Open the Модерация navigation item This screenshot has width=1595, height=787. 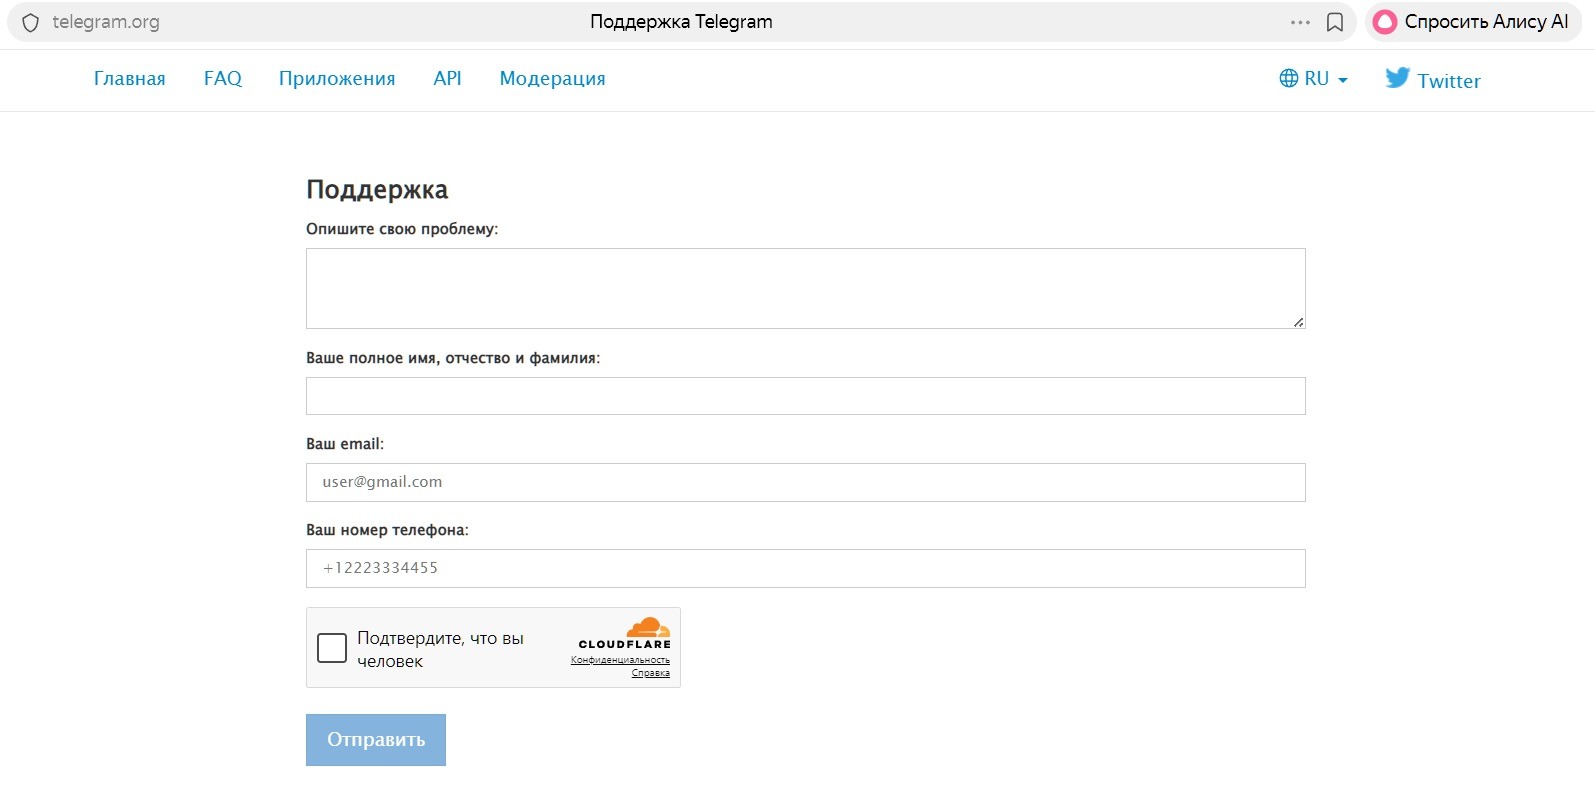pyautogui.click(x=552, y=79)
